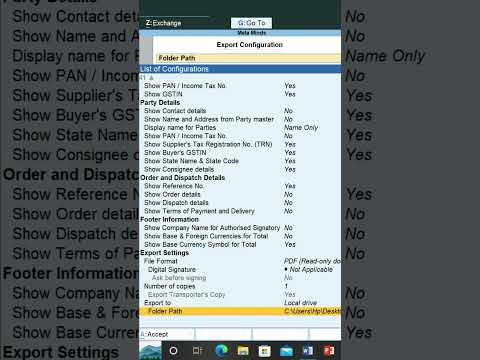Switch to PowerPoint in the taskbar

[x=329, y=351]
